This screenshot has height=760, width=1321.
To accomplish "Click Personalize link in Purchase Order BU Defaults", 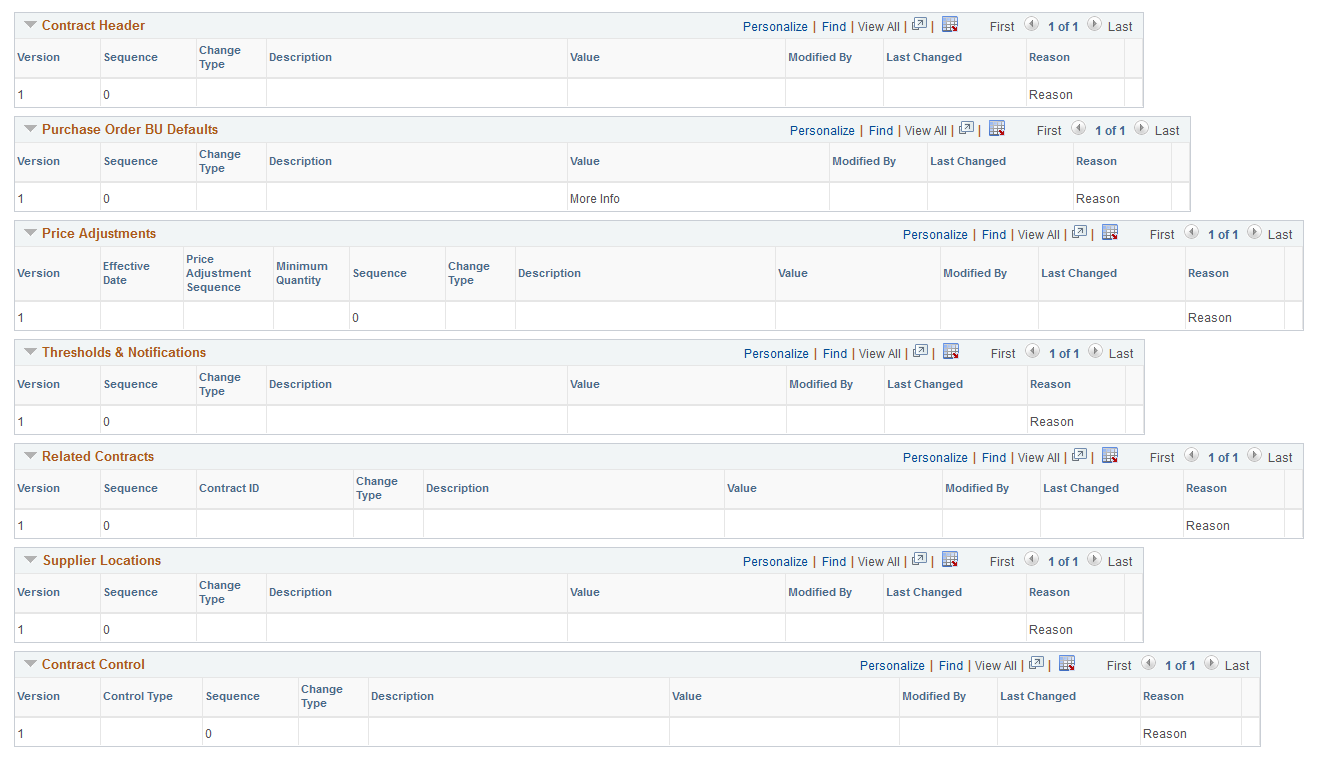I will (822, 130).
